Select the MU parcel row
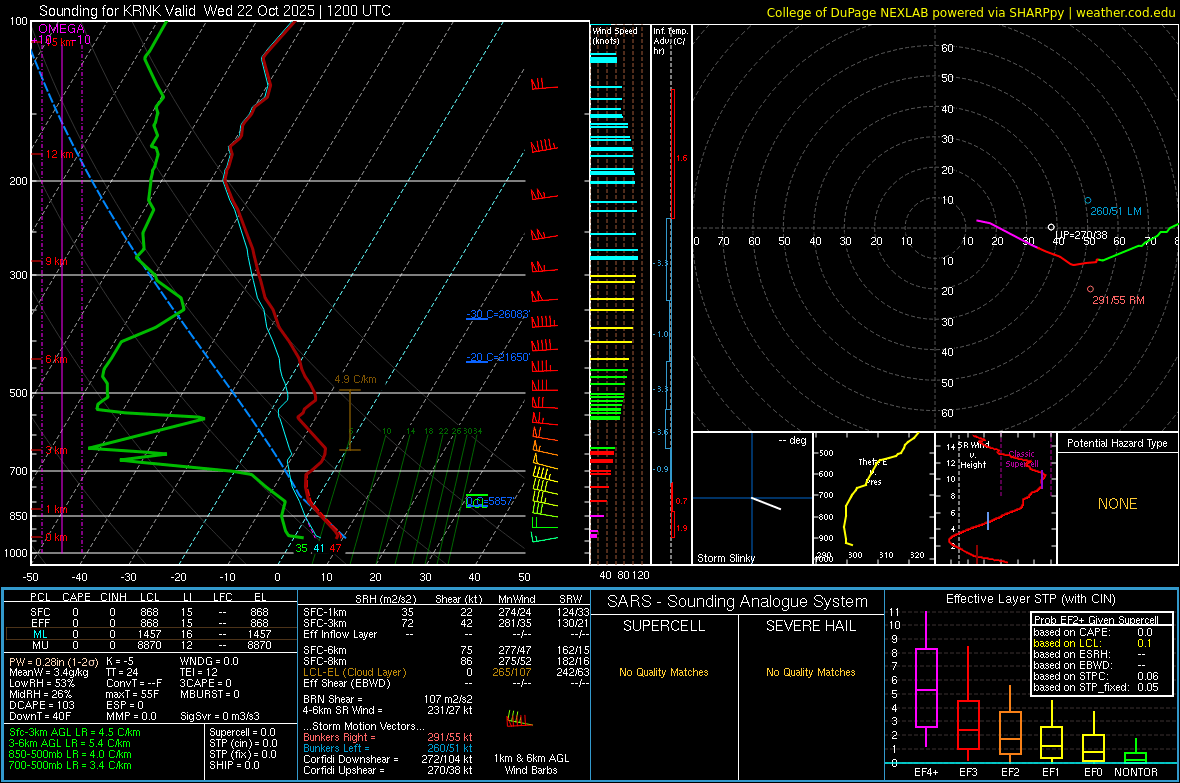 tap(151, 645)
